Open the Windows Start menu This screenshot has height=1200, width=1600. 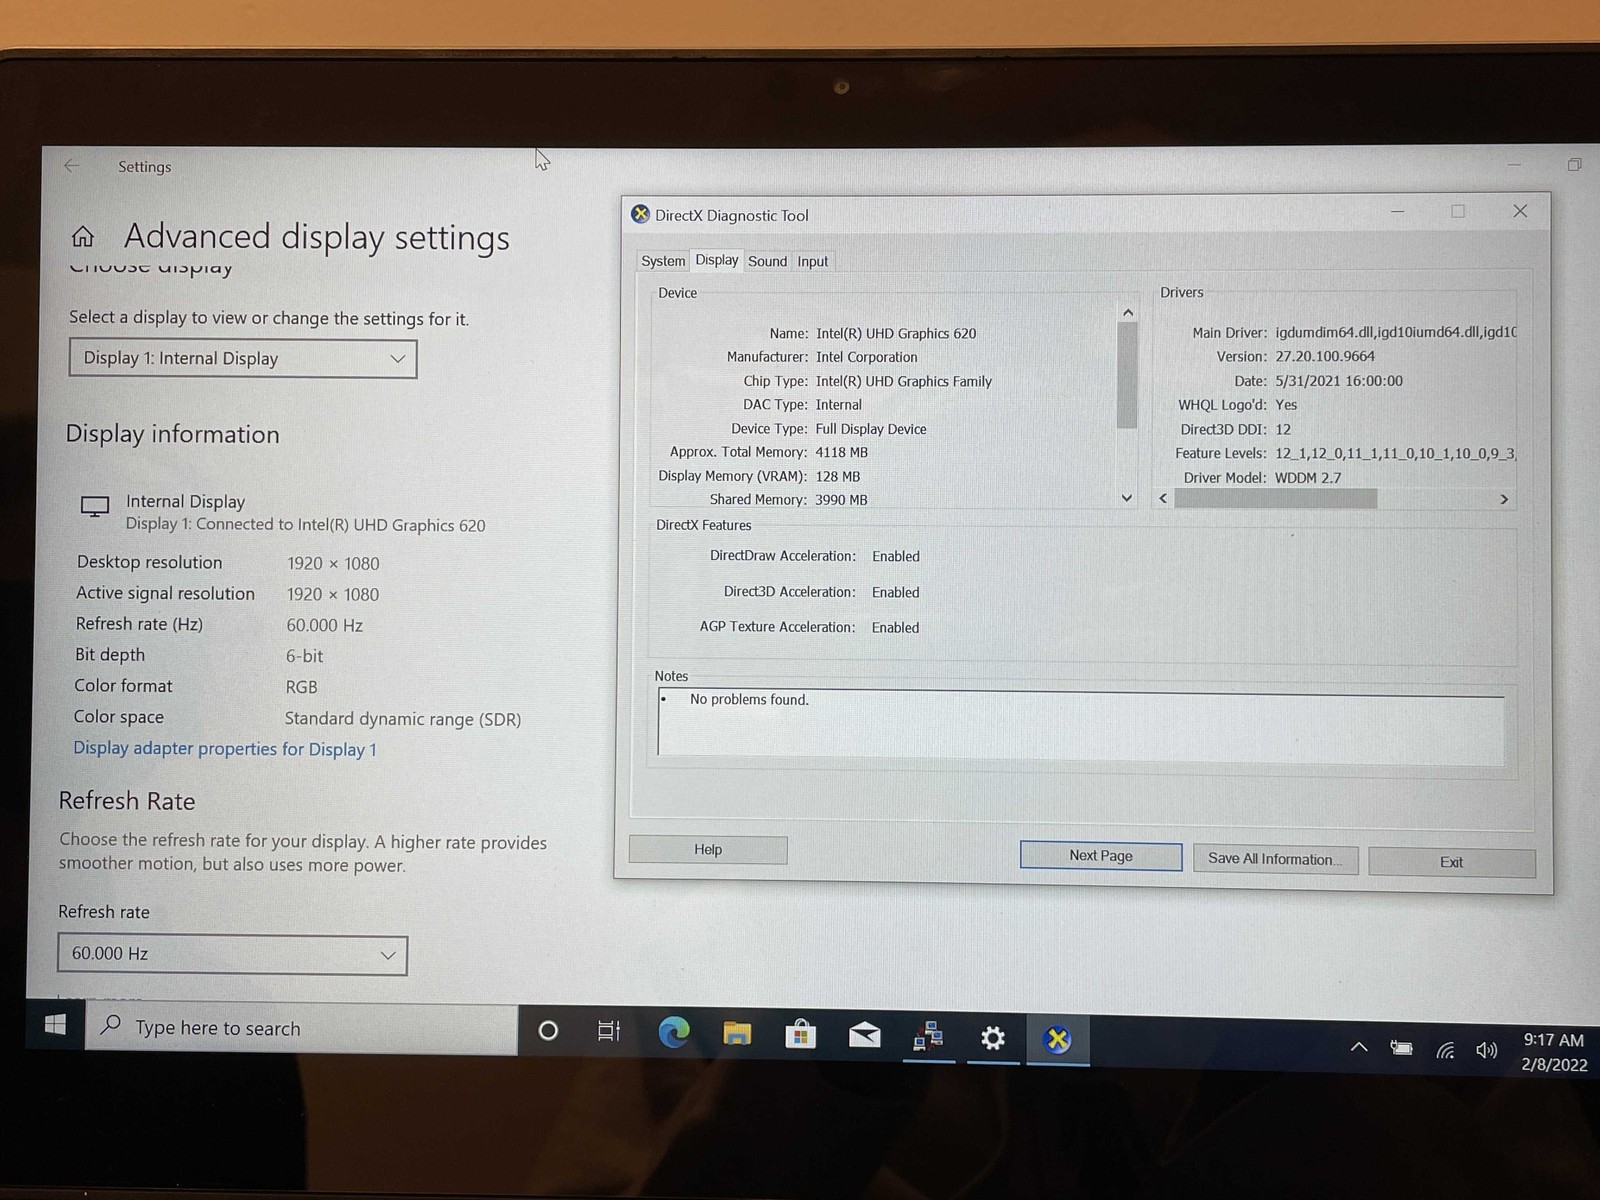55,1025
